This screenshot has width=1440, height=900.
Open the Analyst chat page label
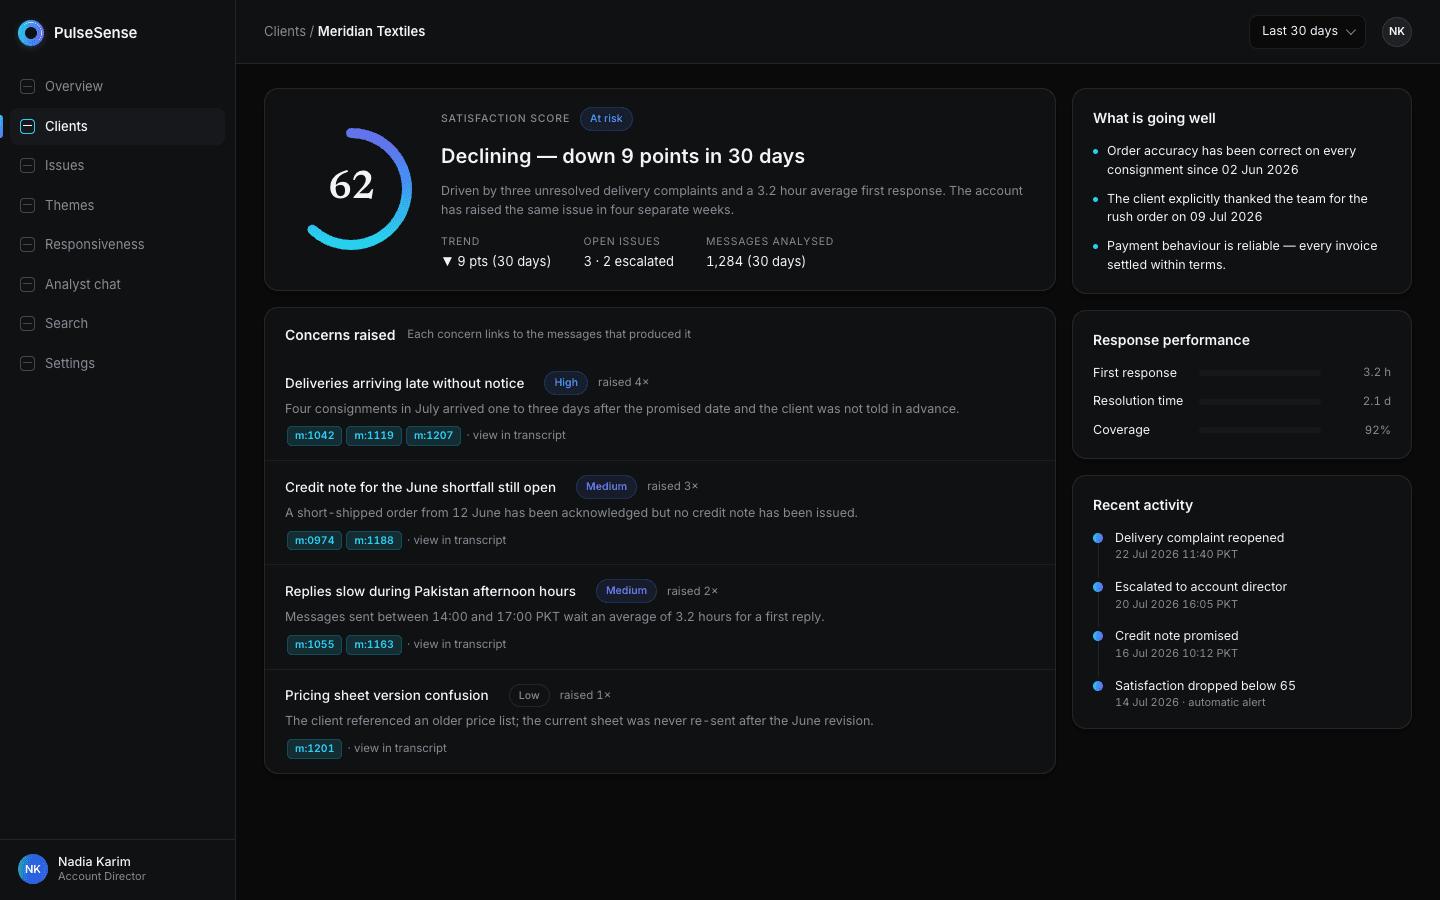pyautogui.click(x=83, y=284)
